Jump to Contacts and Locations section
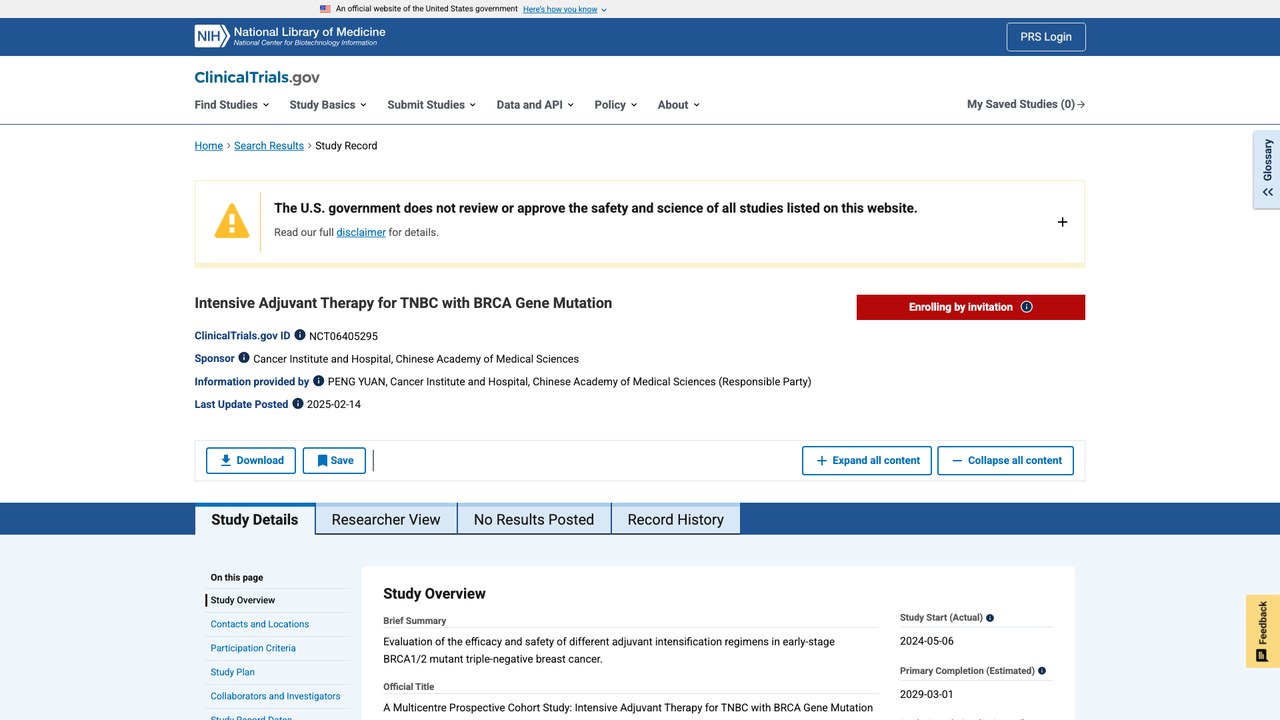 [260, 624]
